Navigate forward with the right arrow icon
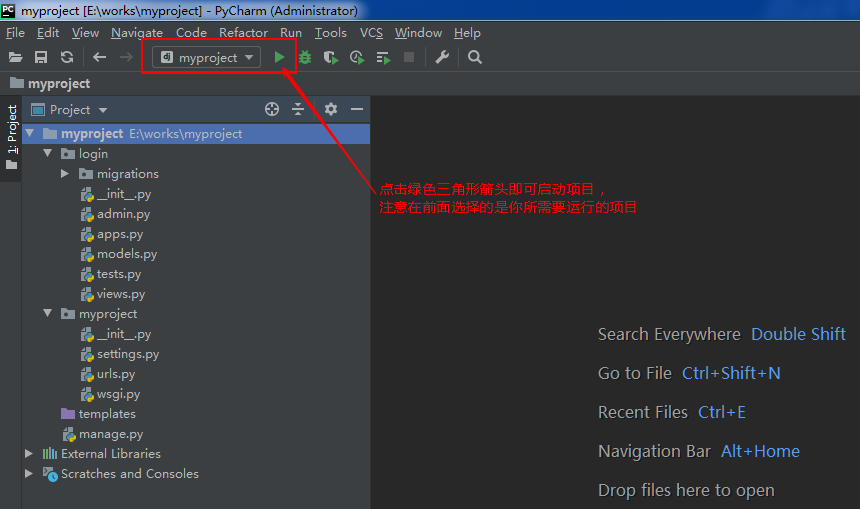The width and height of the screenshot is (860, 509). coord(126,57)
